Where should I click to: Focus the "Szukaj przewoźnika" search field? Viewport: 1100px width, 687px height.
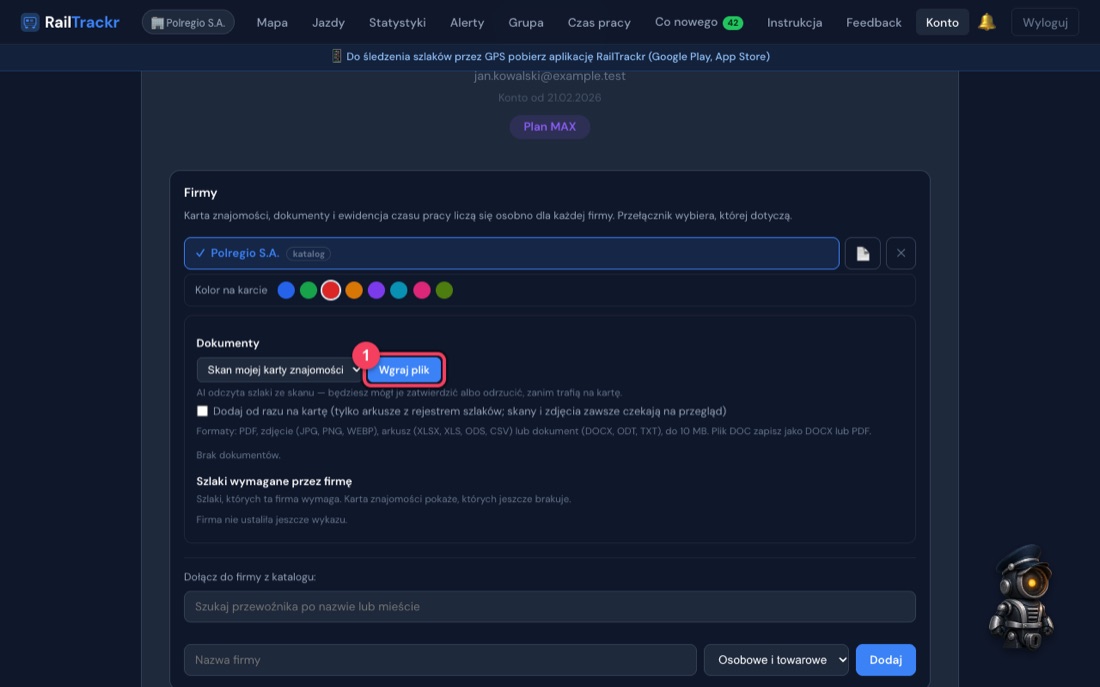549,606
